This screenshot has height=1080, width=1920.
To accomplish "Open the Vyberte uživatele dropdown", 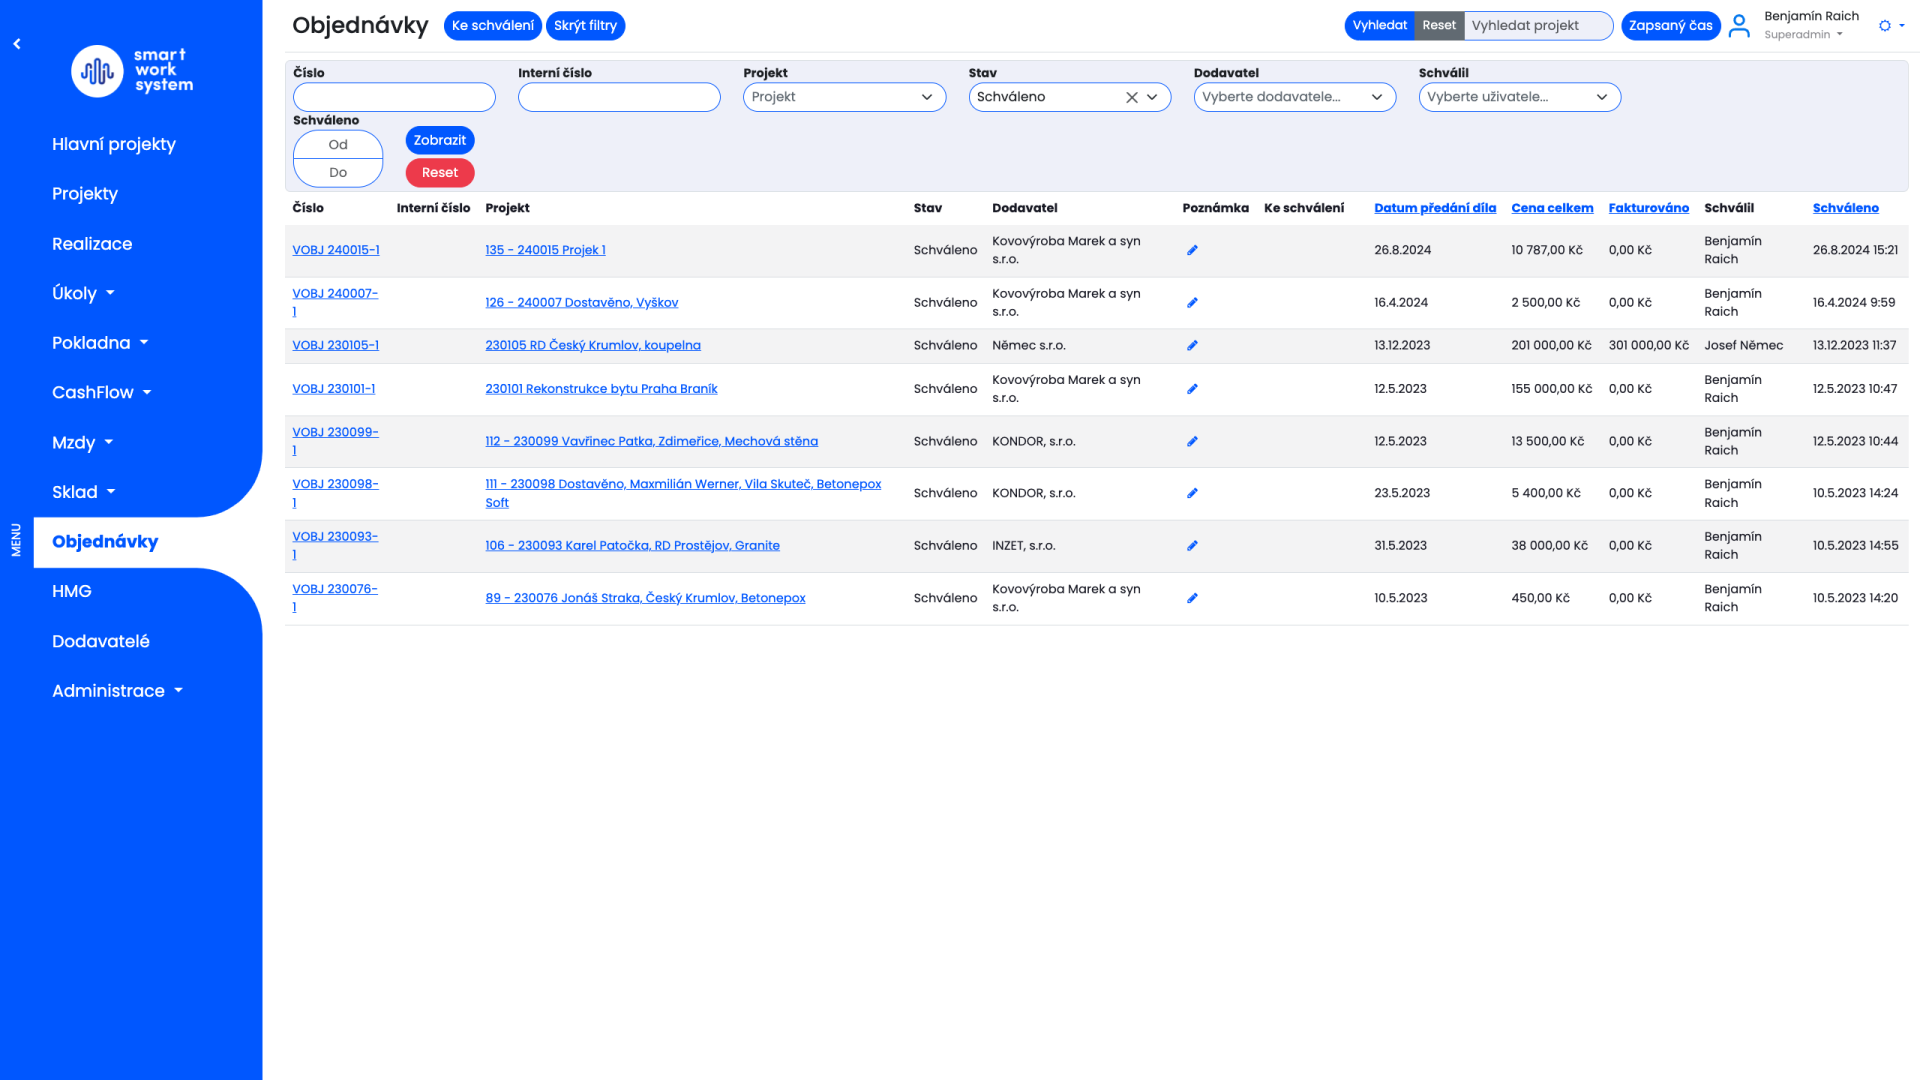I will pyautogui.click(x=1519, y=97).
